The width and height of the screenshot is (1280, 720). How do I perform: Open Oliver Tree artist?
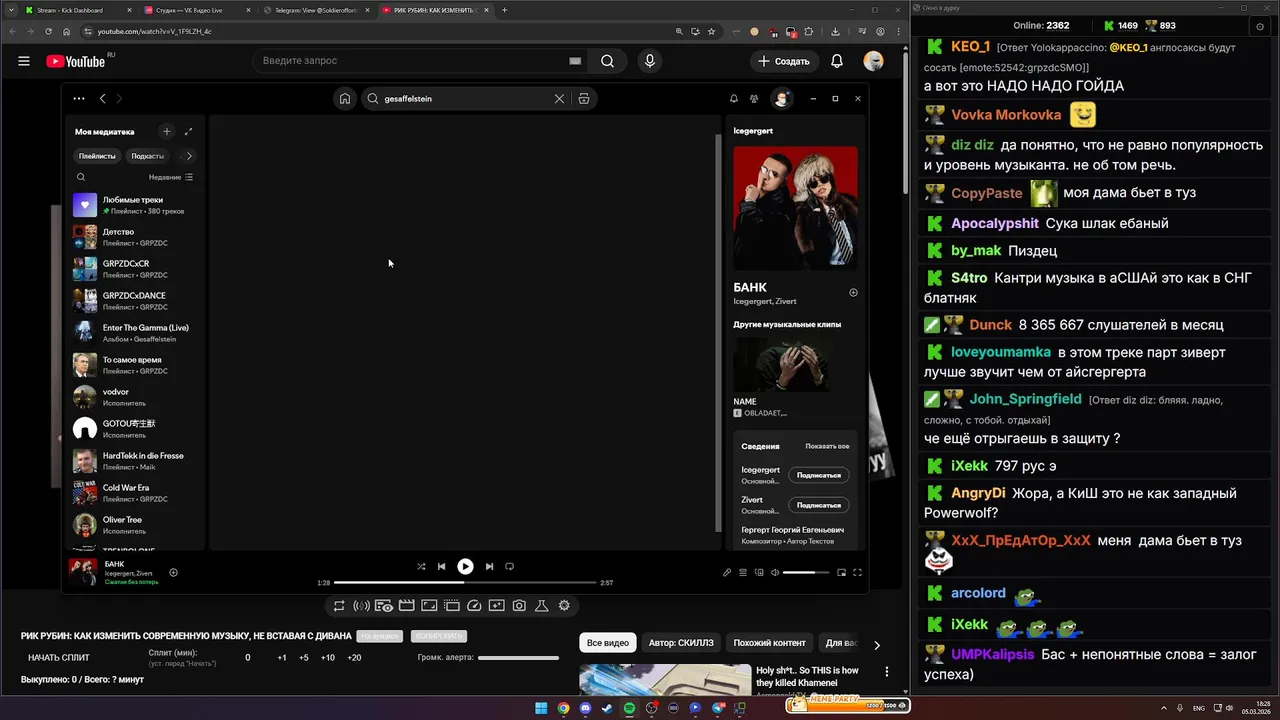135,525
